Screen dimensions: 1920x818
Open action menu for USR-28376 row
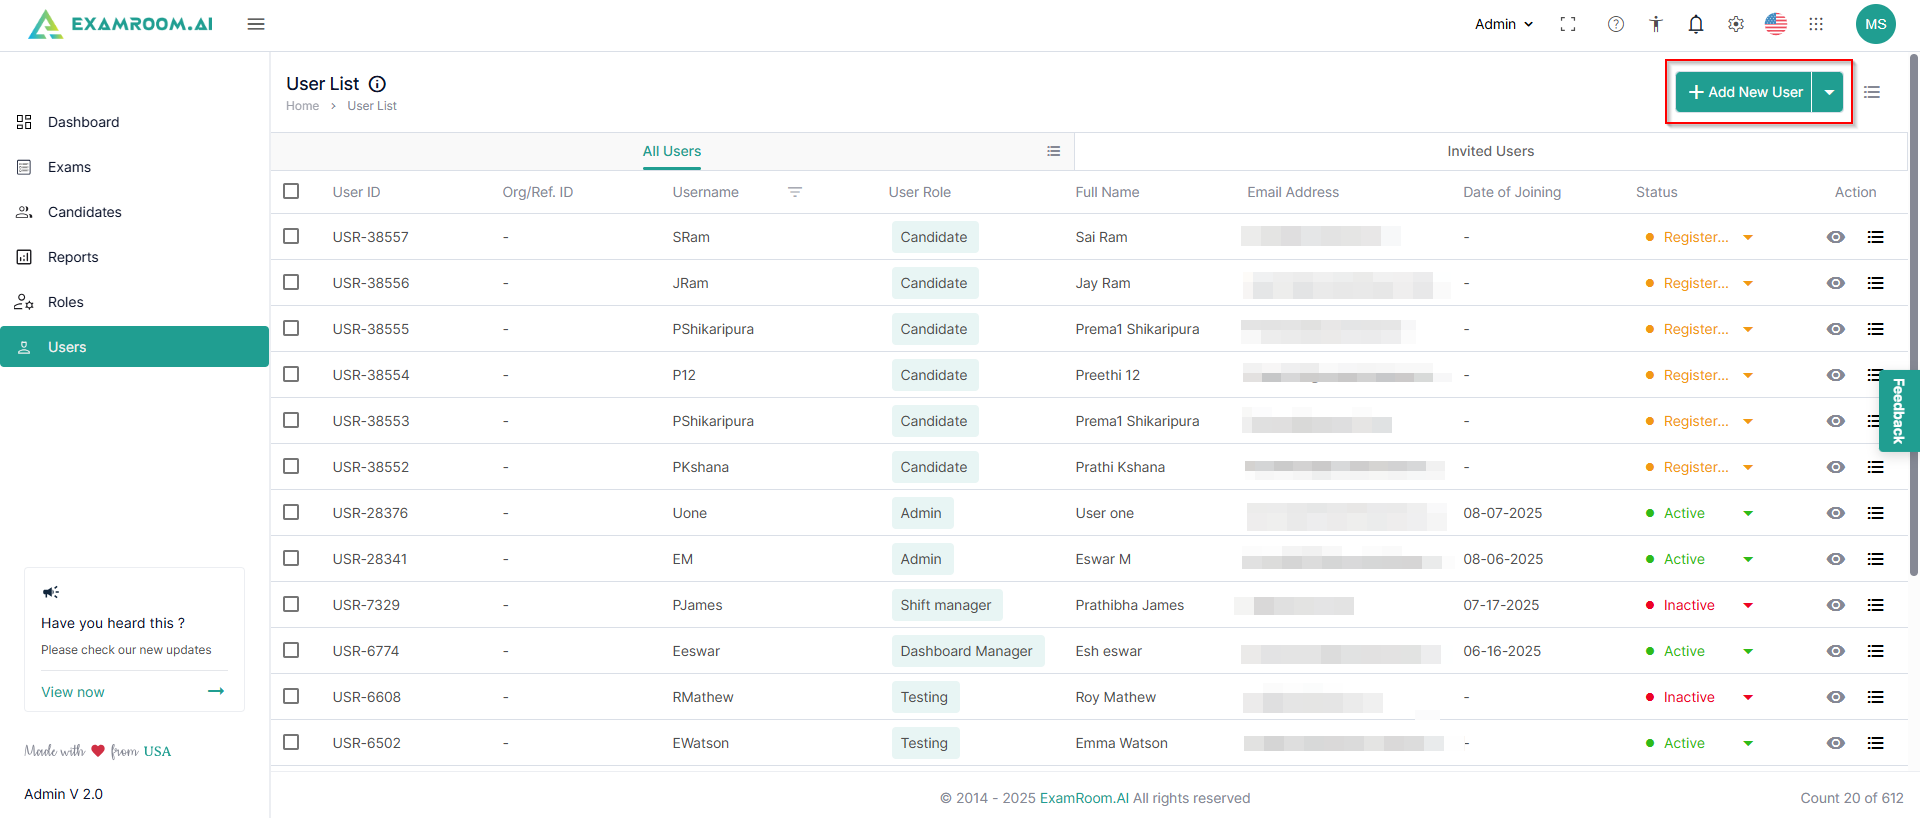tap(1875, 513)
